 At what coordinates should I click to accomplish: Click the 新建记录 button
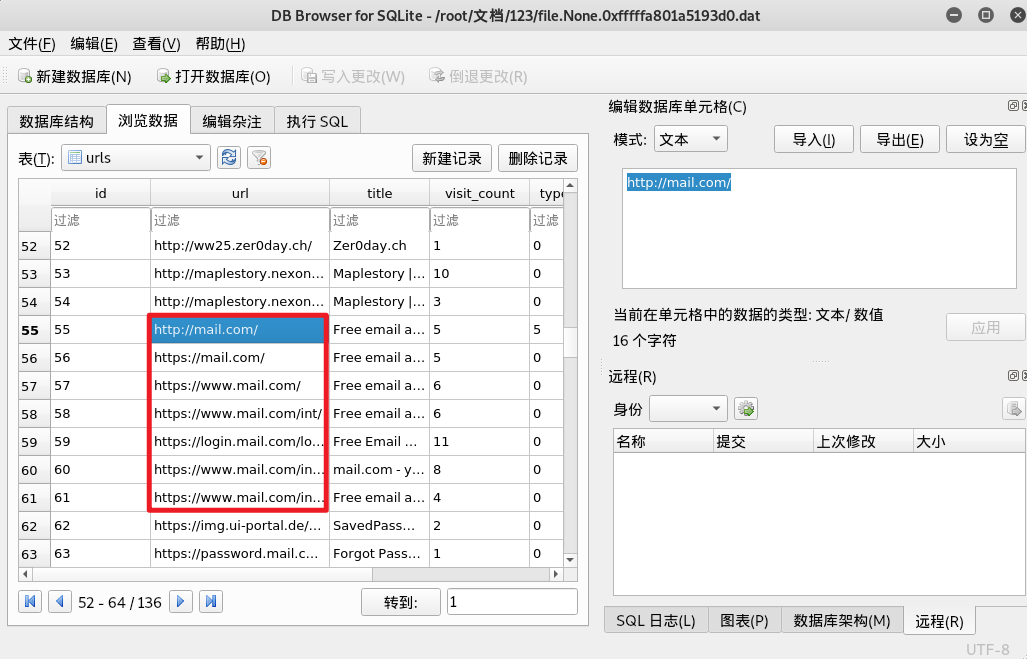(x=451, y=158)
